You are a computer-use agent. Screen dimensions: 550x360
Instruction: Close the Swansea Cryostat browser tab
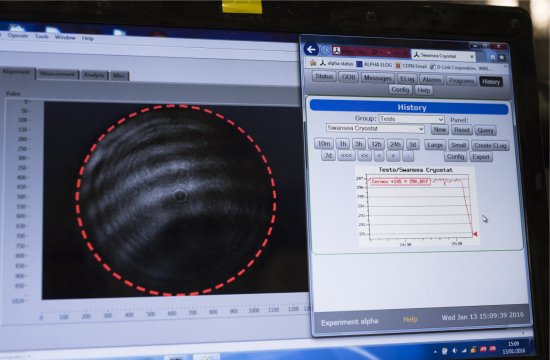(472, 56)
